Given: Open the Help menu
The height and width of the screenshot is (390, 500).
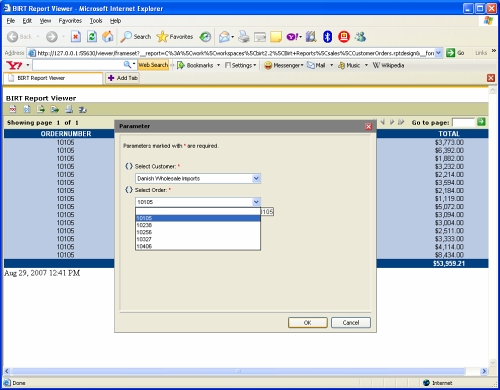Looking at the screenshot, I should point(115,21).
